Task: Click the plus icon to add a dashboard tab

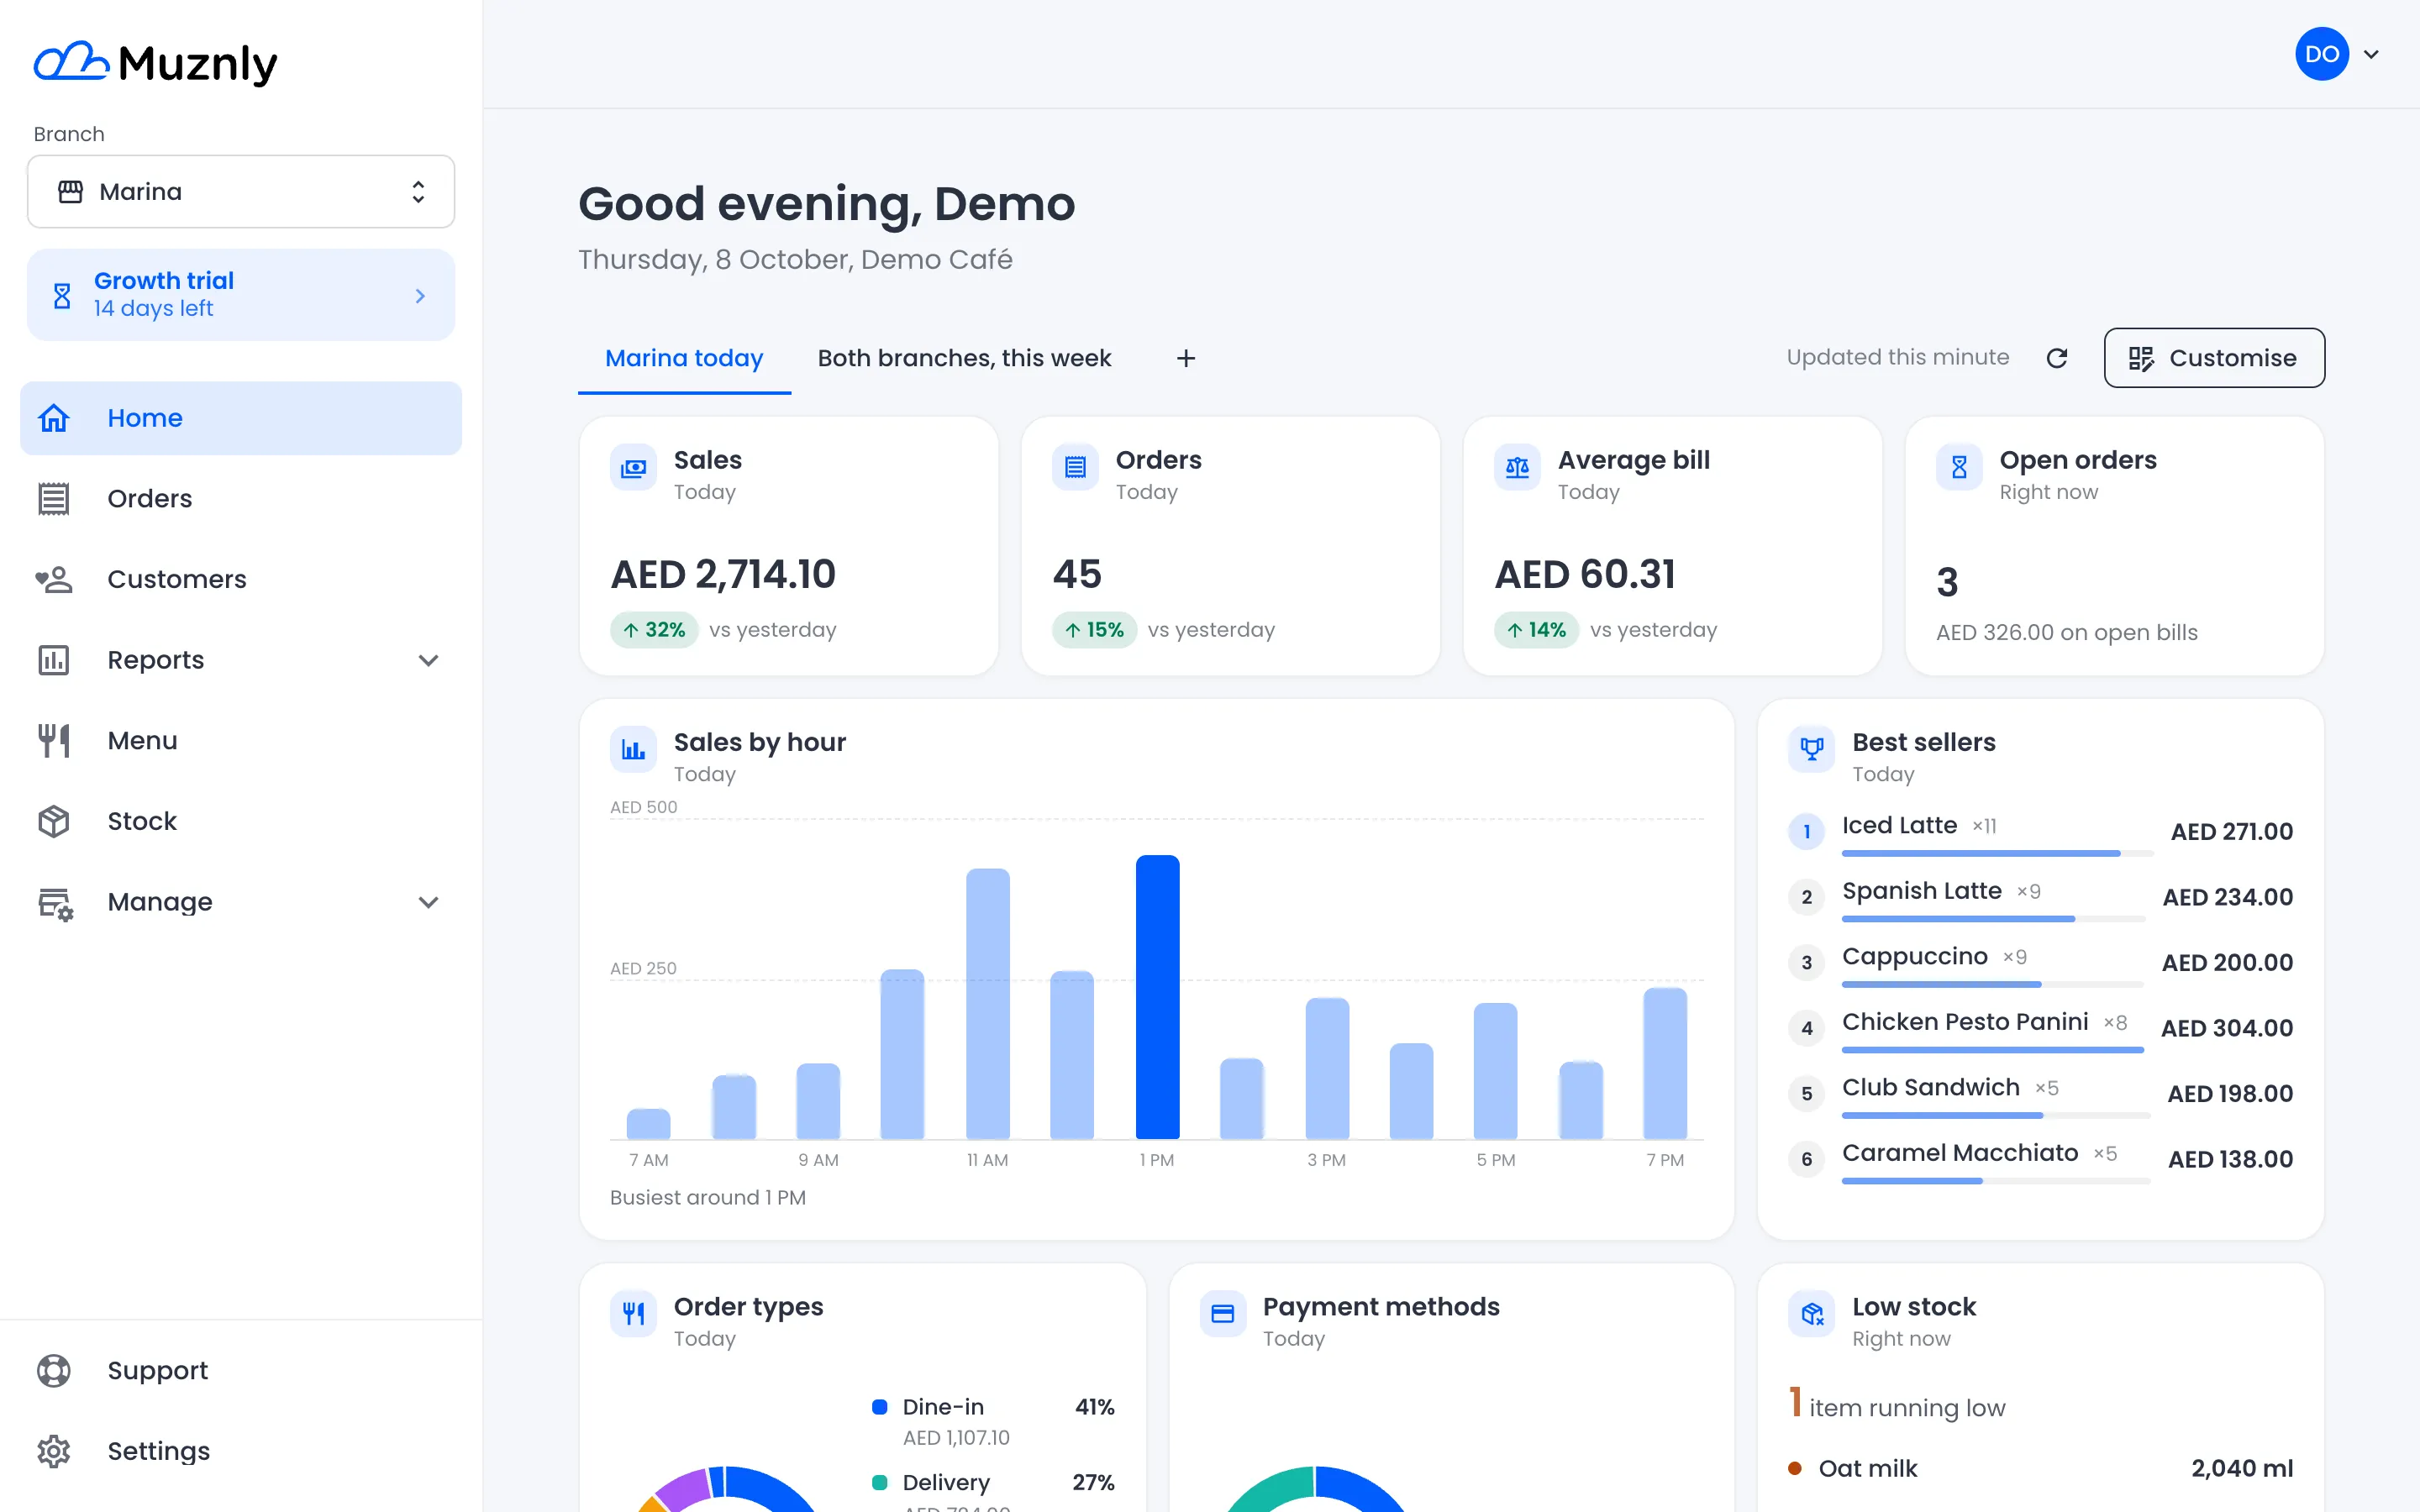Action: [1186, 358]
